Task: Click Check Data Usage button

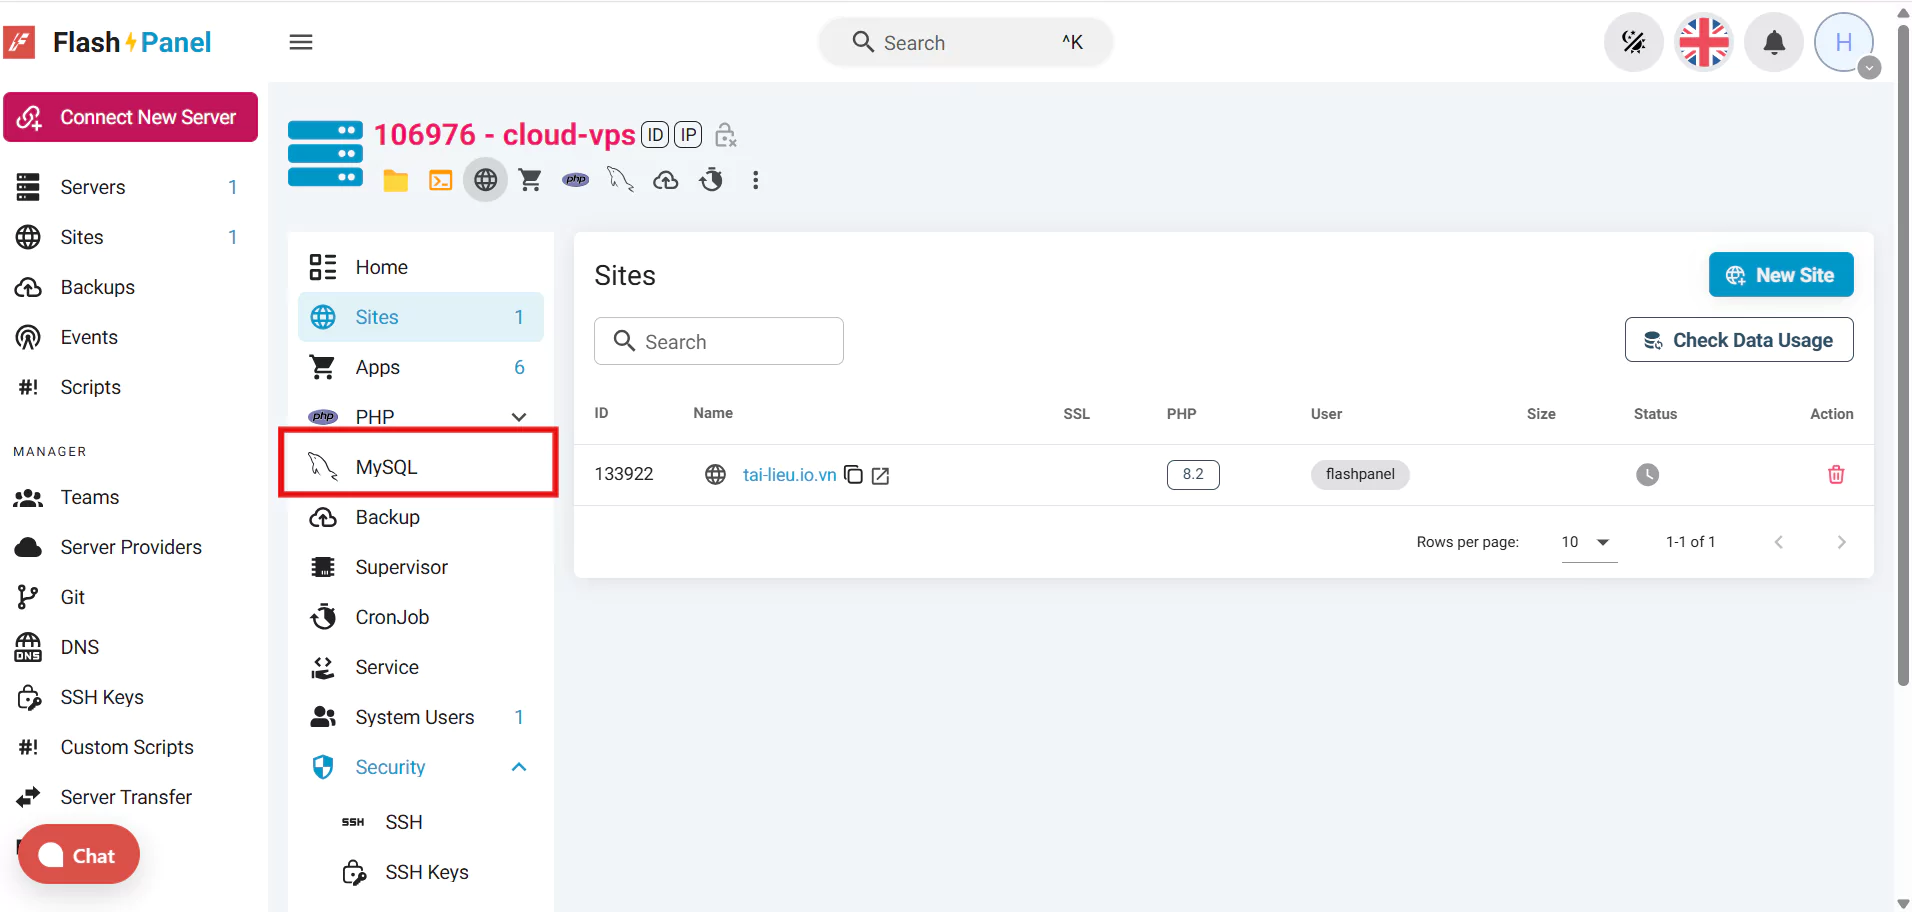Action: (x=1738, y=340)
